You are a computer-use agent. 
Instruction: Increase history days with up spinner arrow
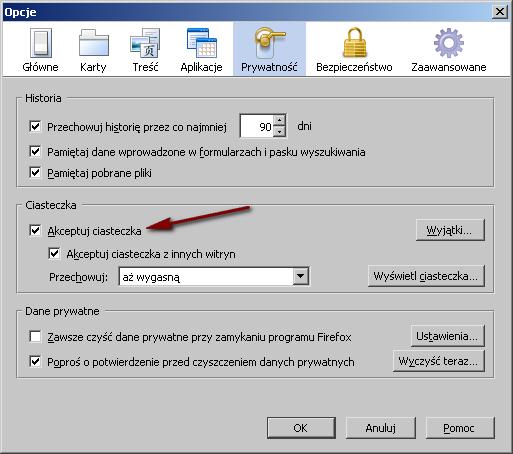(x=280, y=120)
